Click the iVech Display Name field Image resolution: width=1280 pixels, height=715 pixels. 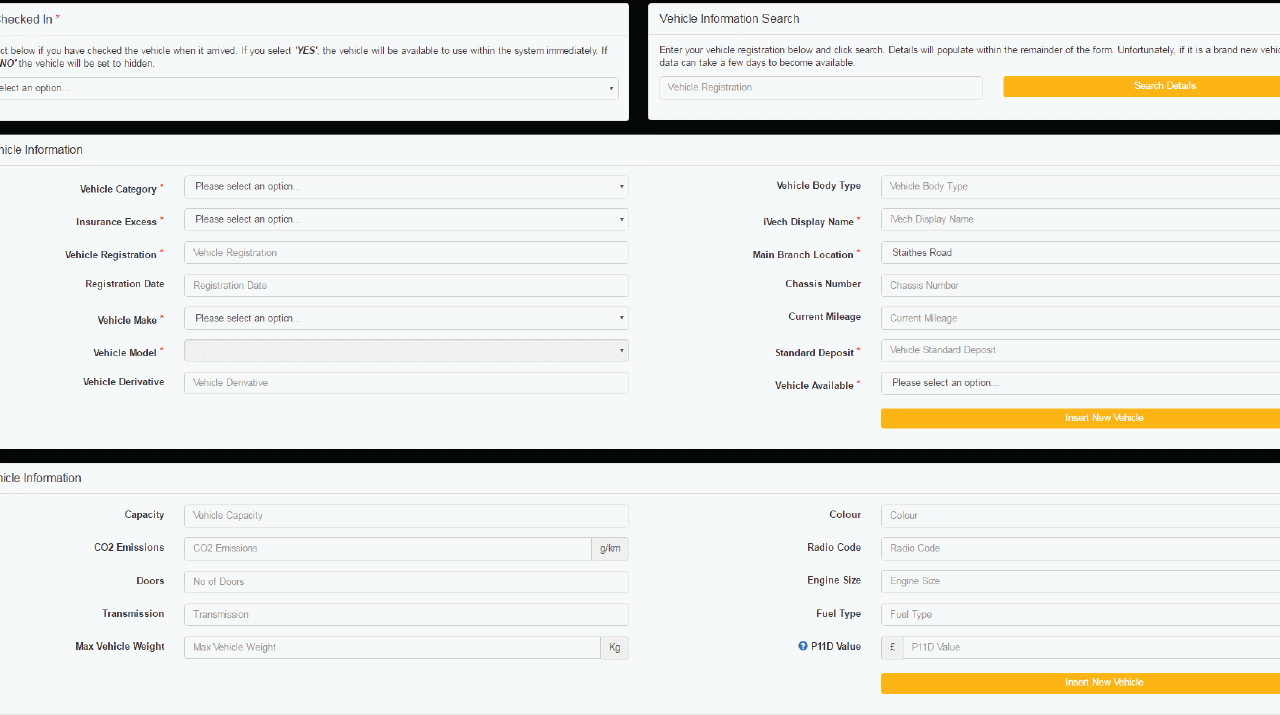[1080, 219]
